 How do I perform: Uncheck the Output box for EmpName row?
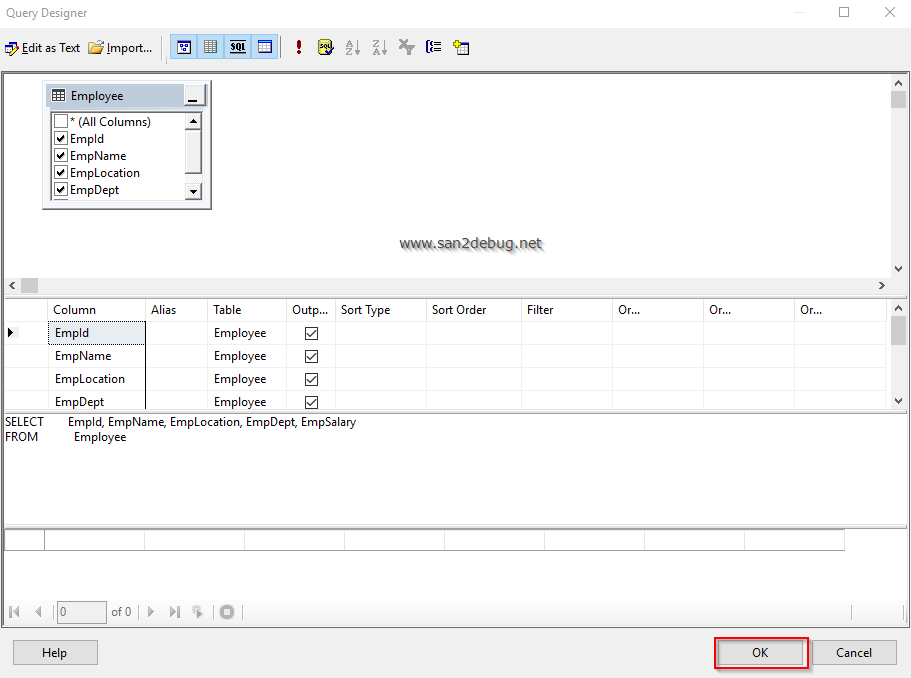(x=311, y=356)
